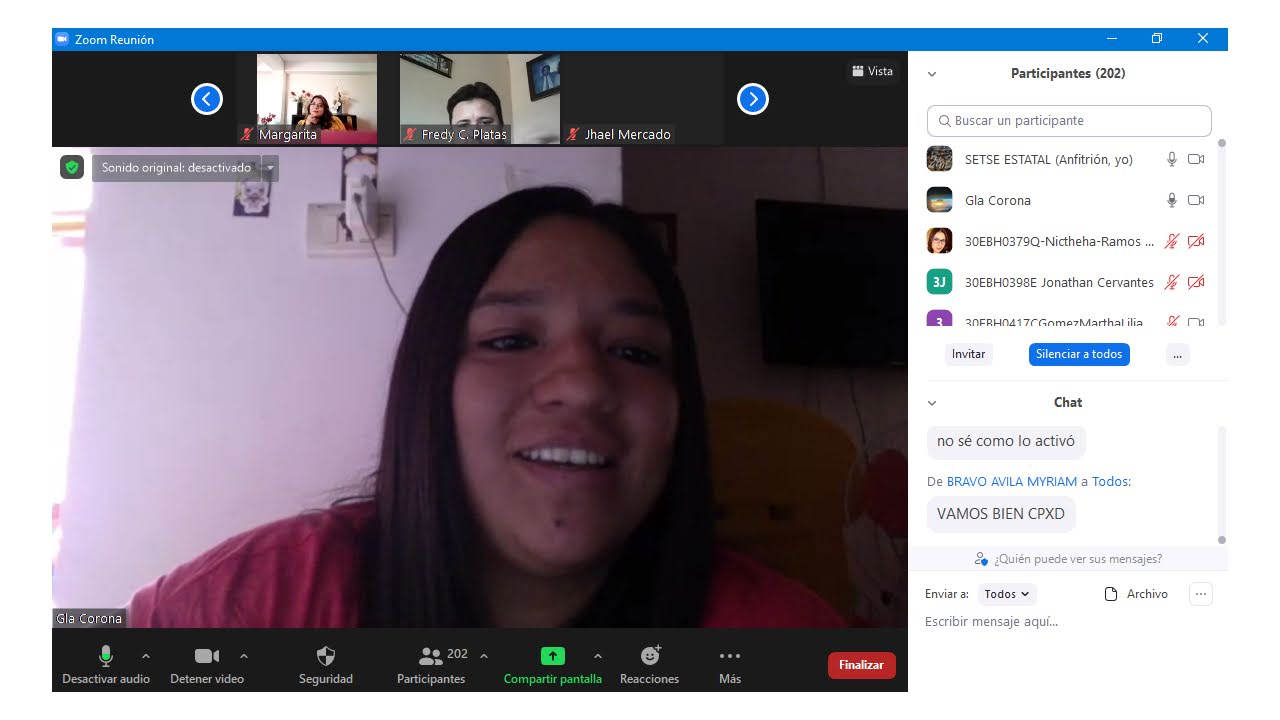Viewport: 1280px width, 720px height.
Task: Click Gla Corona name label on video
Action: 89,618
